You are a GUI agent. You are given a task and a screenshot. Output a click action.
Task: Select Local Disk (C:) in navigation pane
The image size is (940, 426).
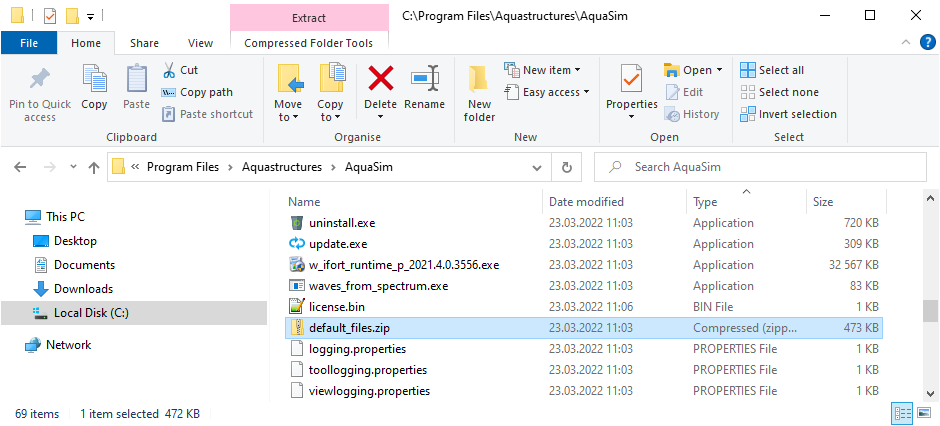tap(134, 313)
